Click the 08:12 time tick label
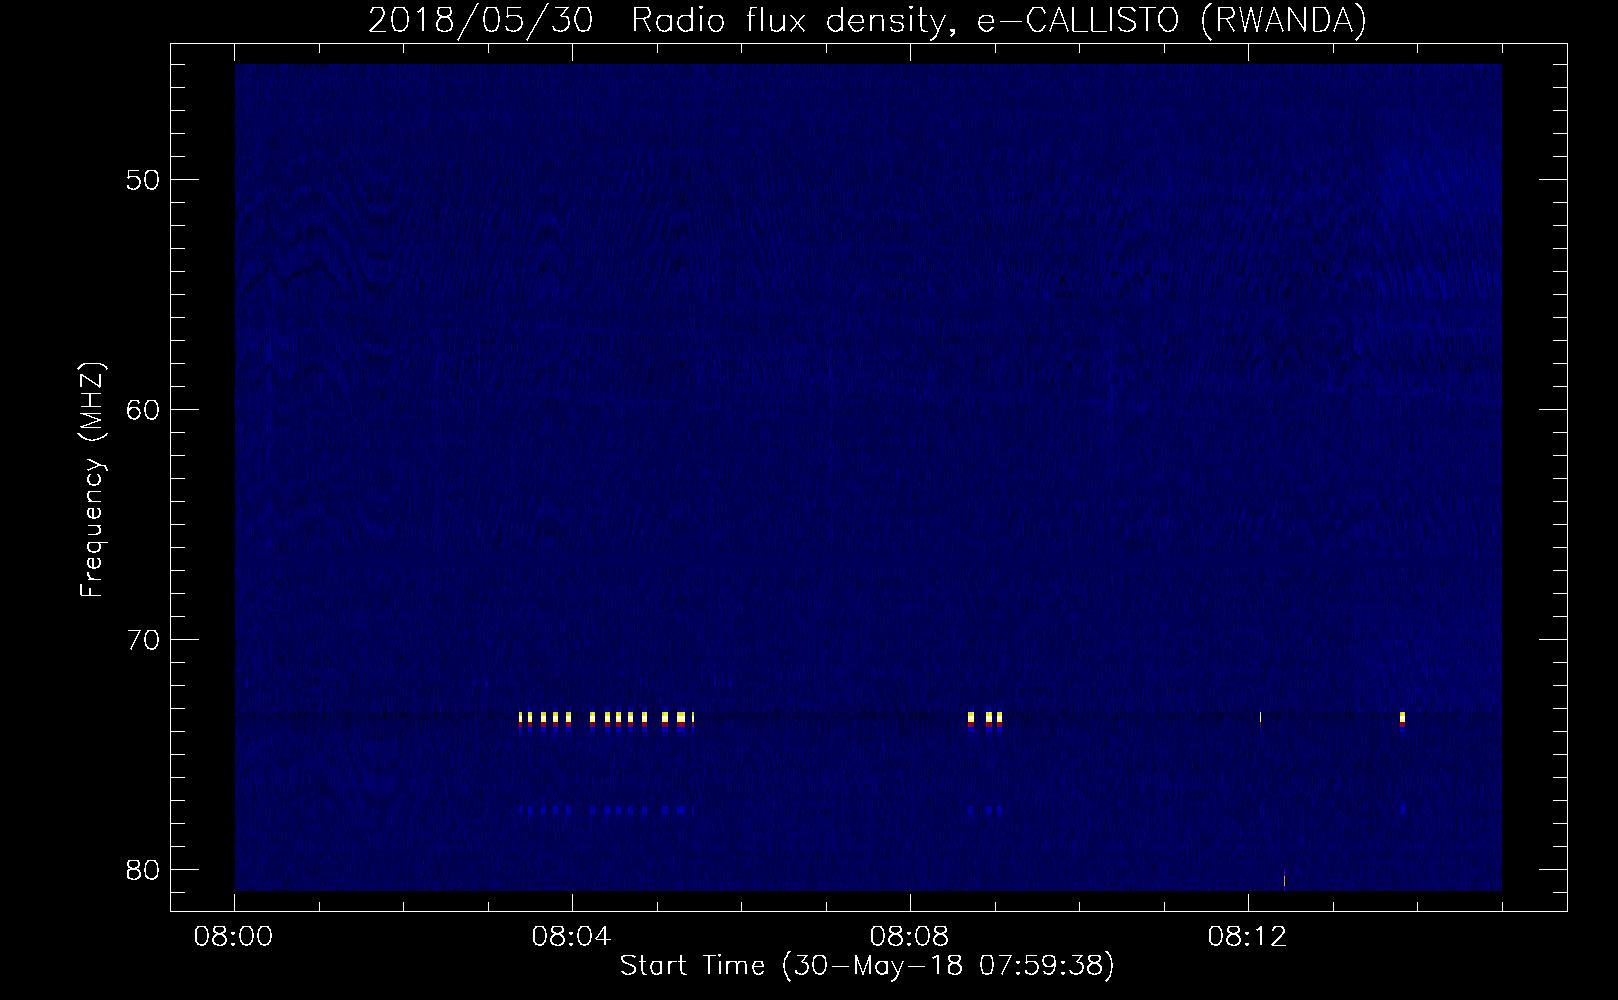 (x=1247, y=938)
